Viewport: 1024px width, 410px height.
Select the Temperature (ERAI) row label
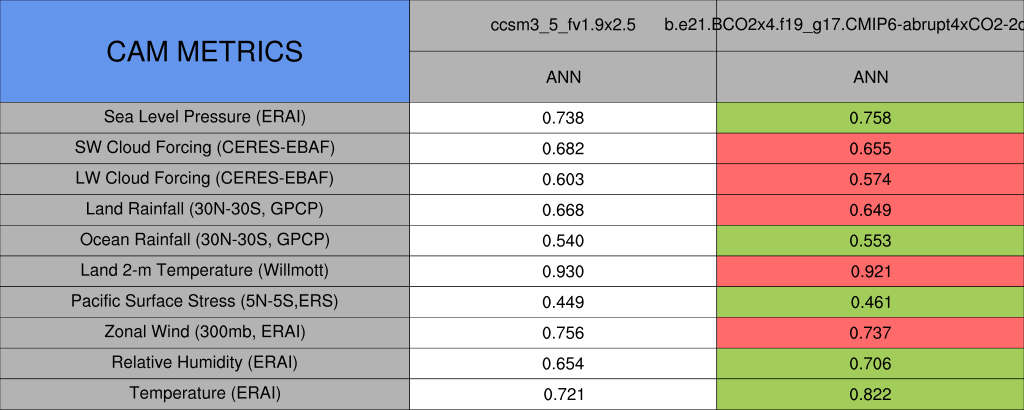(x=204, y=394)
